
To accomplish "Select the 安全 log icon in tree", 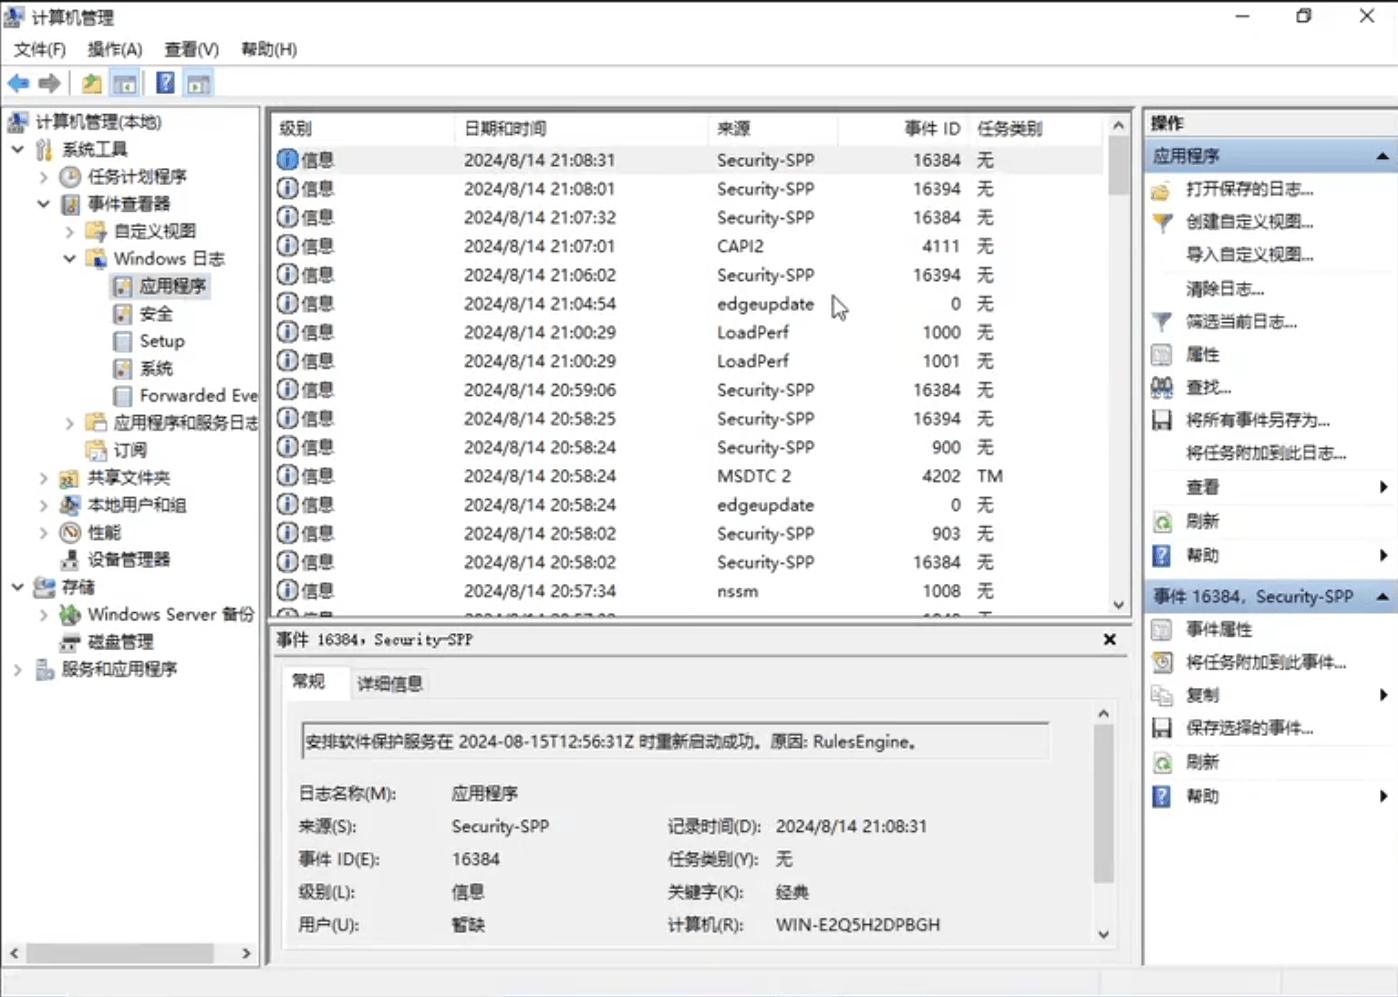I will tap(123, 314).
